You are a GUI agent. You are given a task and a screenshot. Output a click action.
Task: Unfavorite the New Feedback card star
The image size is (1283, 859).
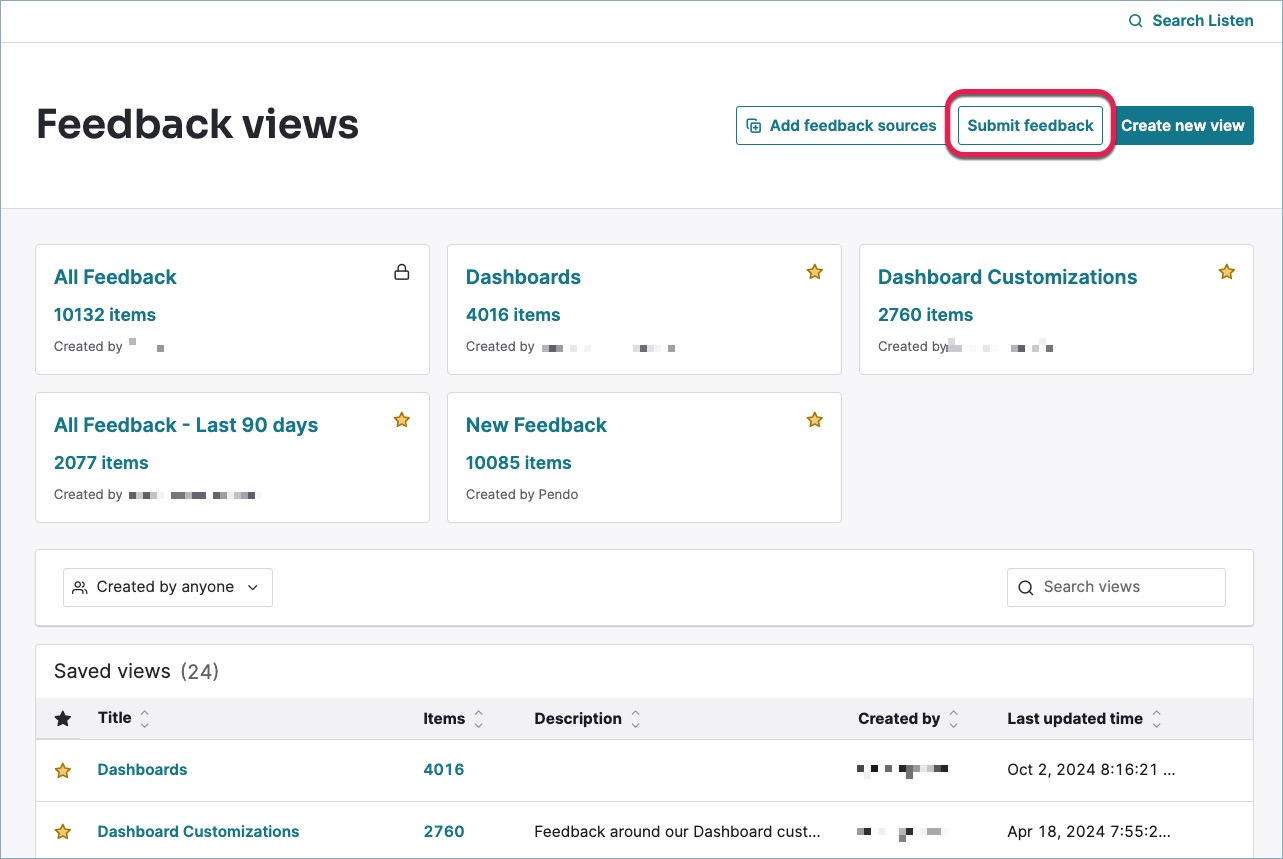(814, 420)
